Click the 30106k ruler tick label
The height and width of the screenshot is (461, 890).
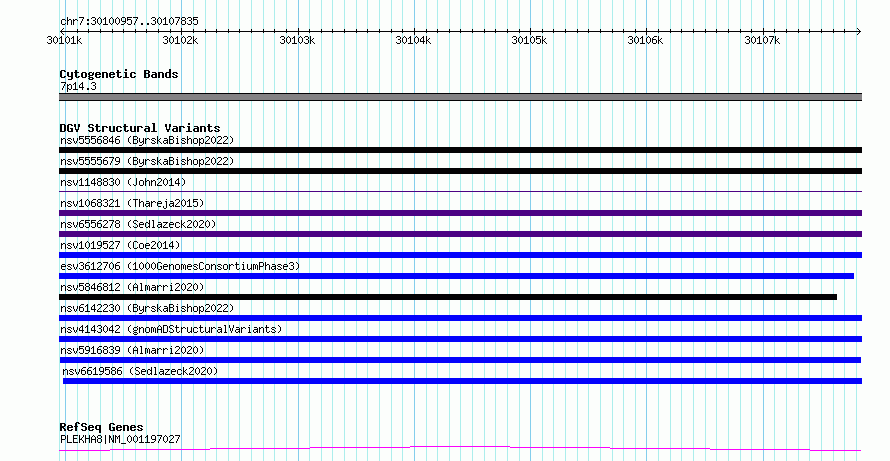coord(645,40)
